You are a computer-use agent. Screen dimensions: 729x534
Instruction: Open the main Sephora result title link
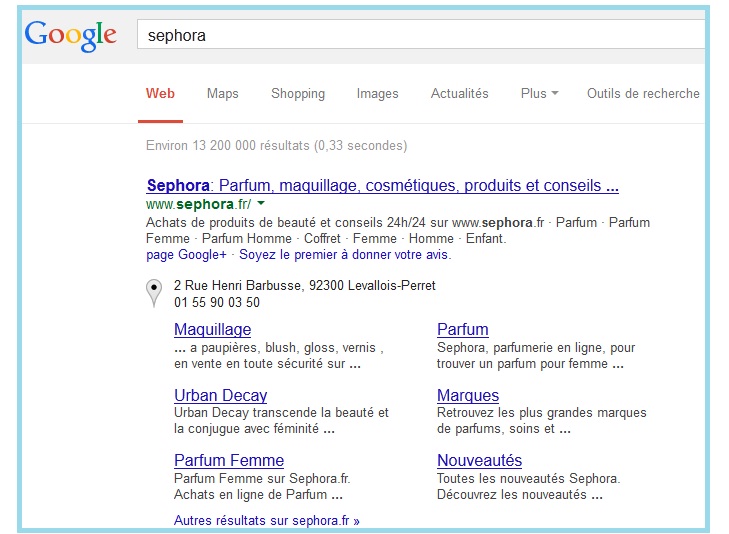(x=382, y=186)
